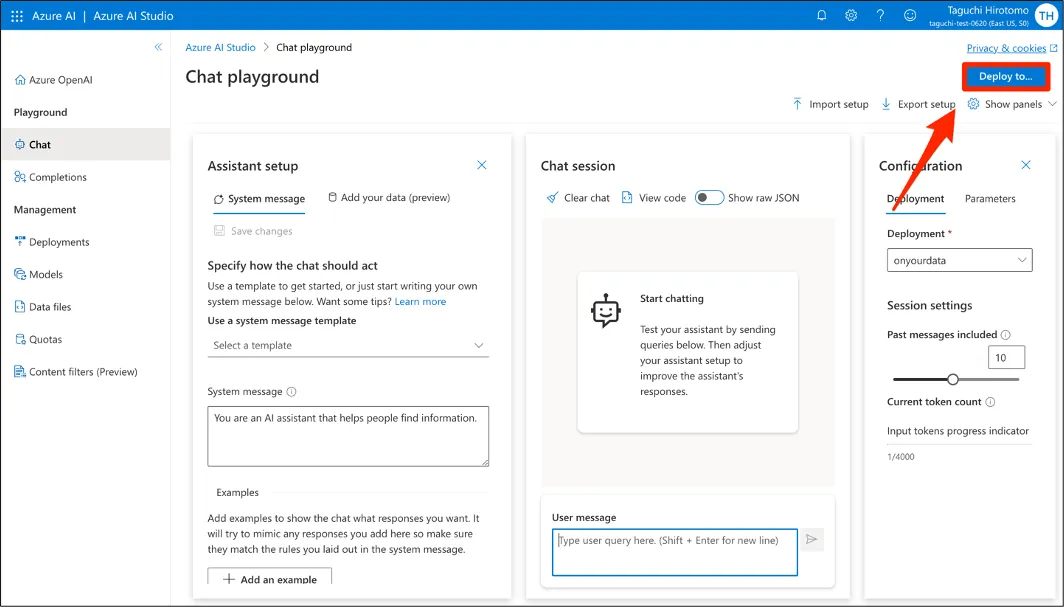Toggle Show raw JSON switch
This screenshot has height=607, width=1064.
point(710,198)
